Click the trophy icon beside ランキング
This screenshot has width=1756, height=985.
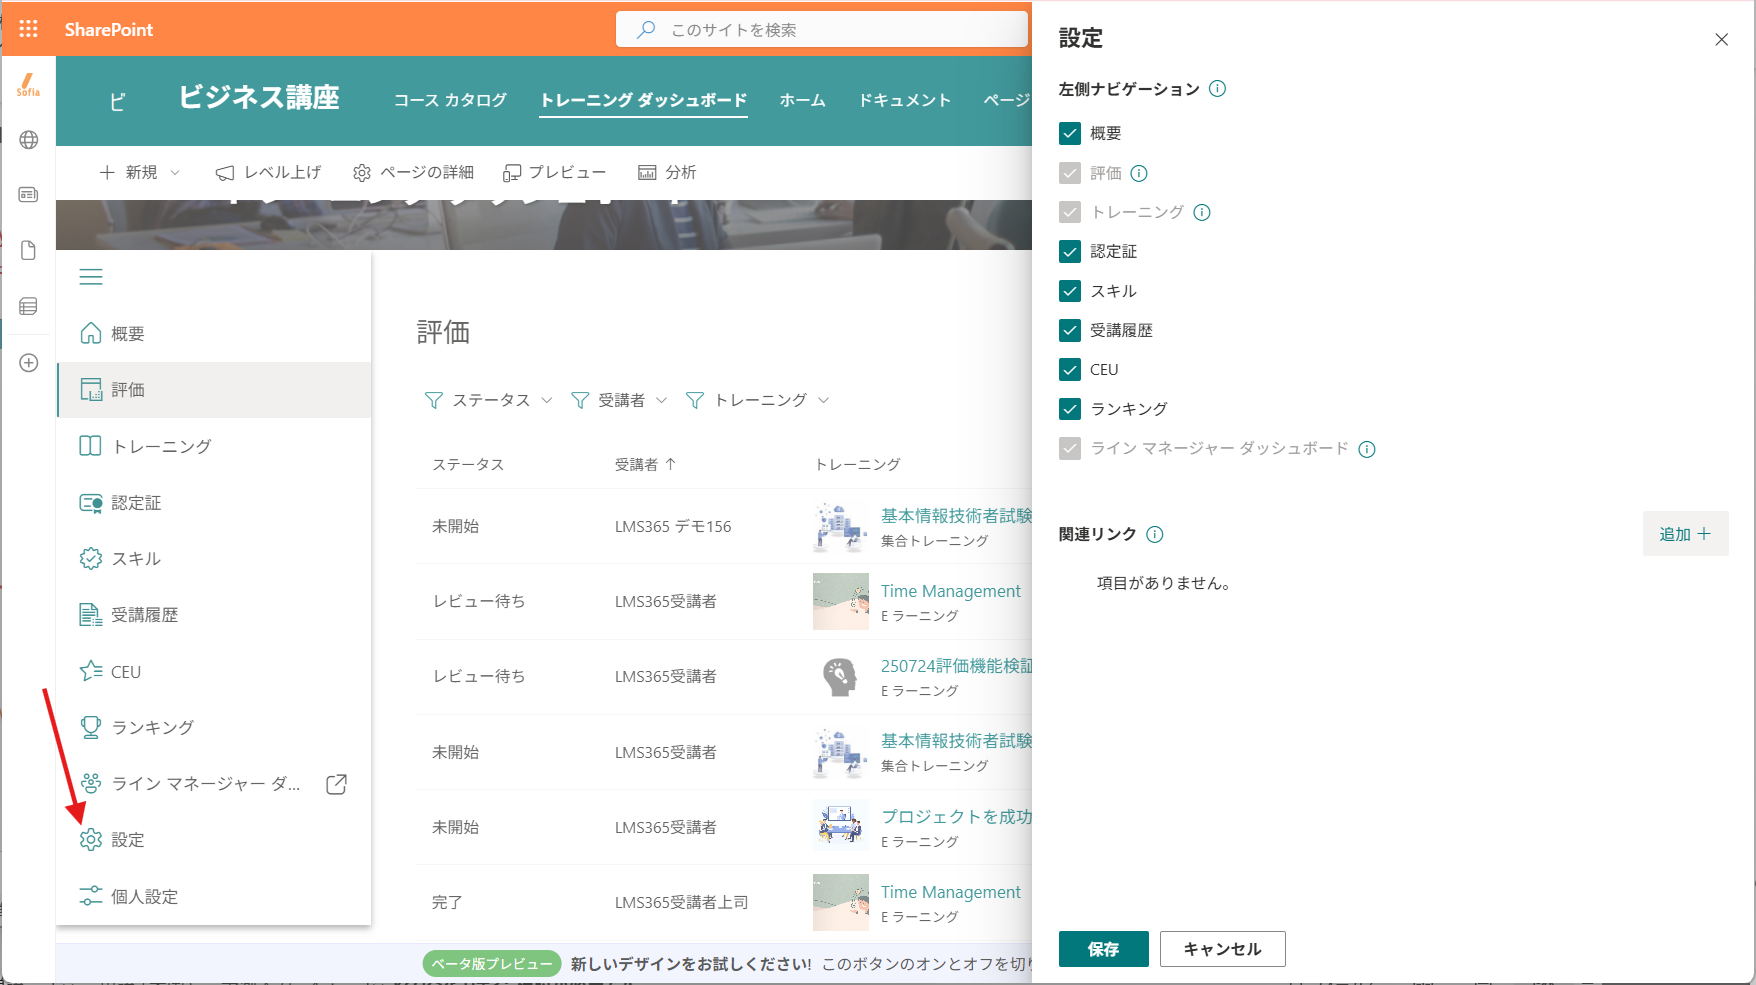(x=91, y=727)
